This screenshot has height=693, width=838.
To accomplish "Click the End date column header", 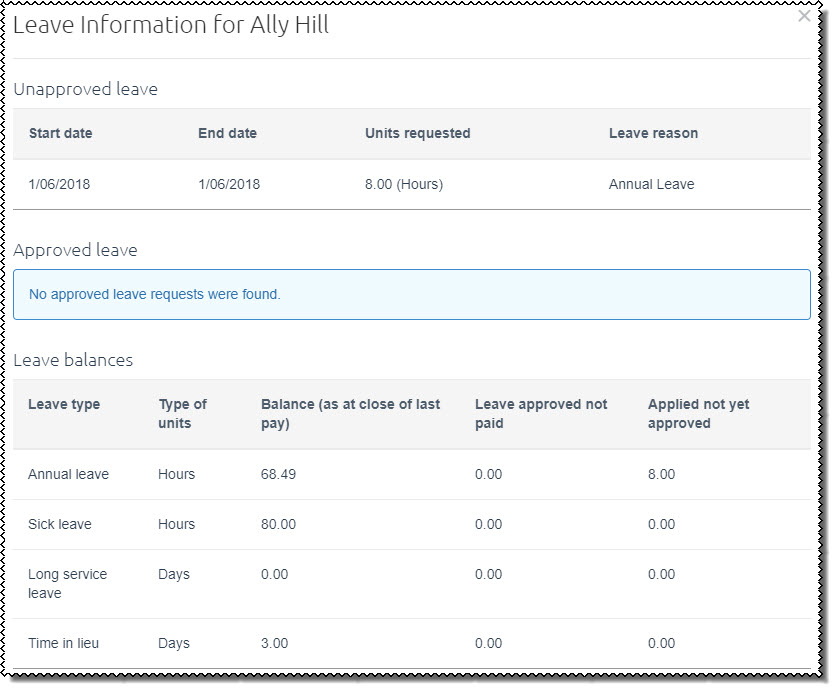I will [227, 134].
